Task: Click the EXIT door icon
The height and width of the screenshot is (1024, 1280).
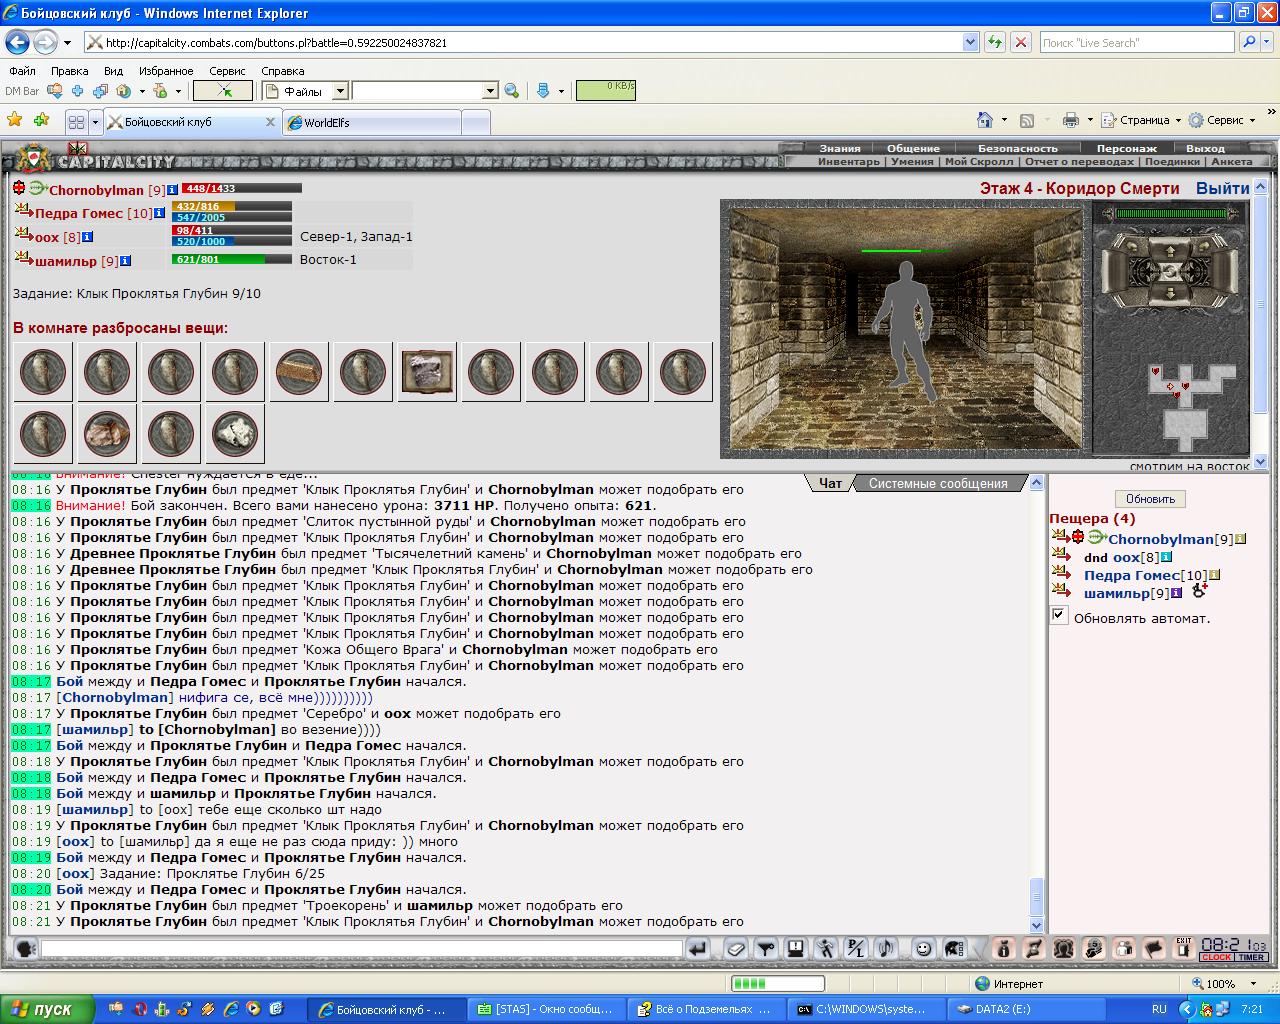Action: [x=1184, y=946]
